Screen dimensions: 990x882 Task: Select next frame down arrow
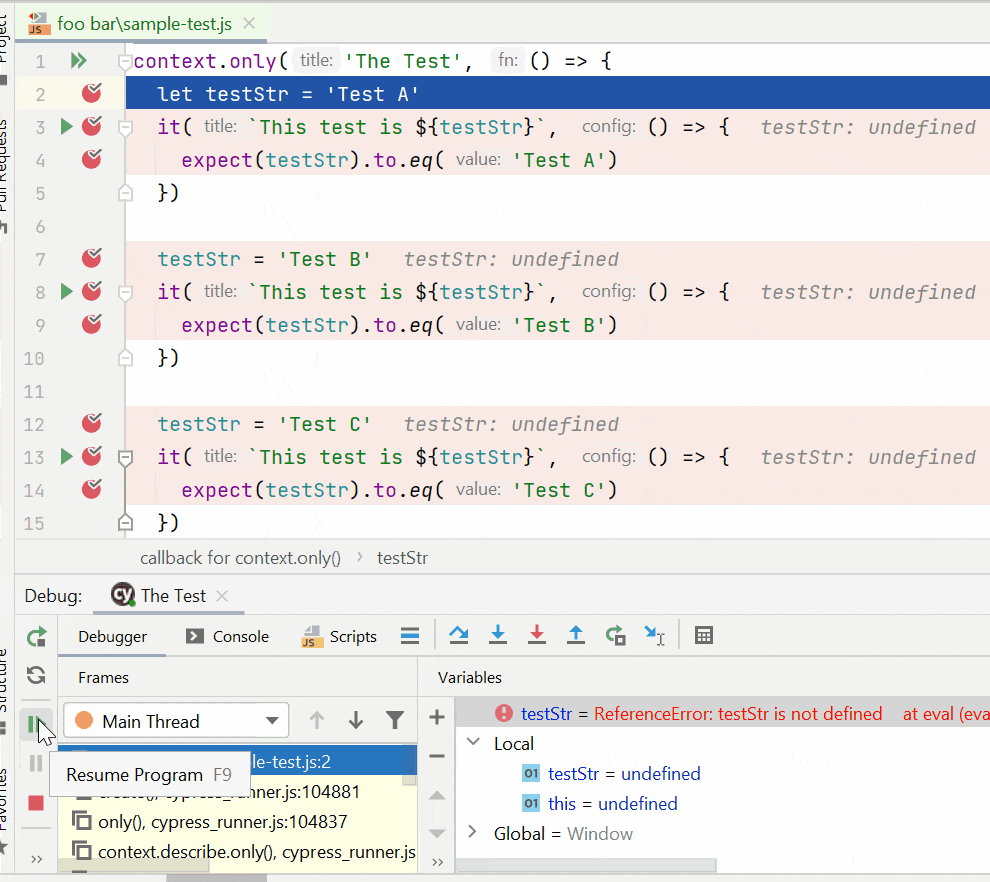click(x=356, y=720)
